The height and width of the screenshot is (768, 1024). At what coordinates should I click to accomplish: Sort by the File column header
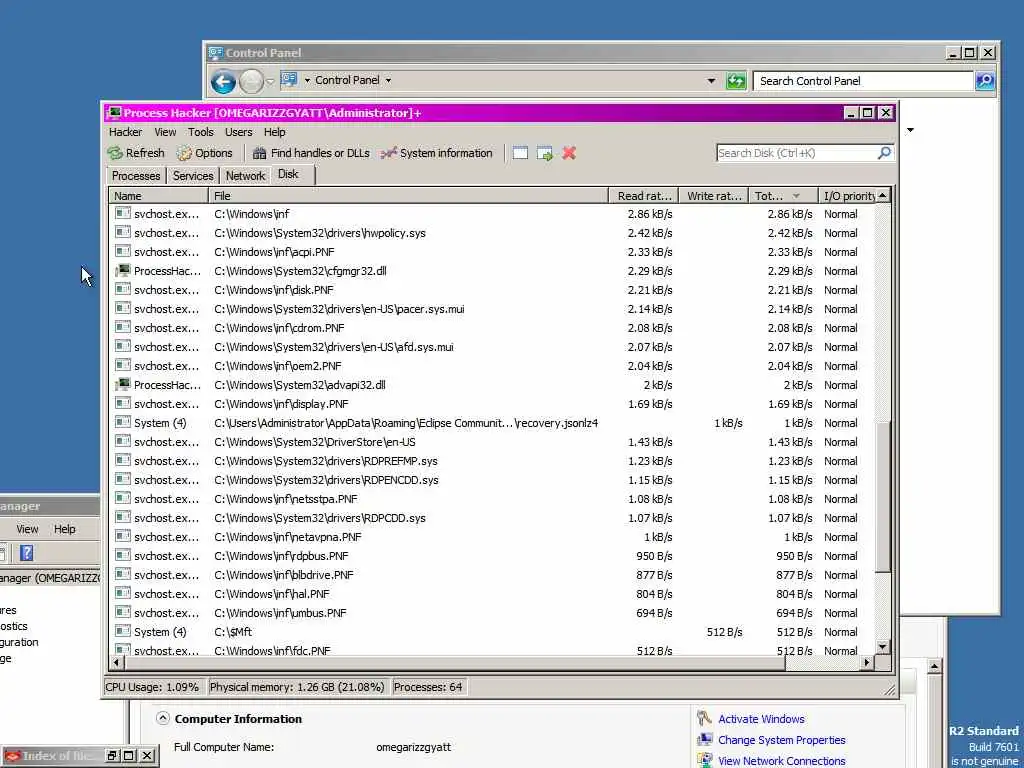[x=408, y=196]
